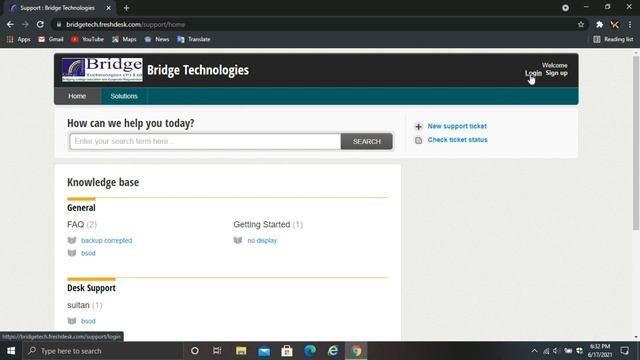The height and width of the screenshot is (360, 640).
Task: Open Gmail bookmark
Action: pyautogui.click(x=51, y=39)
